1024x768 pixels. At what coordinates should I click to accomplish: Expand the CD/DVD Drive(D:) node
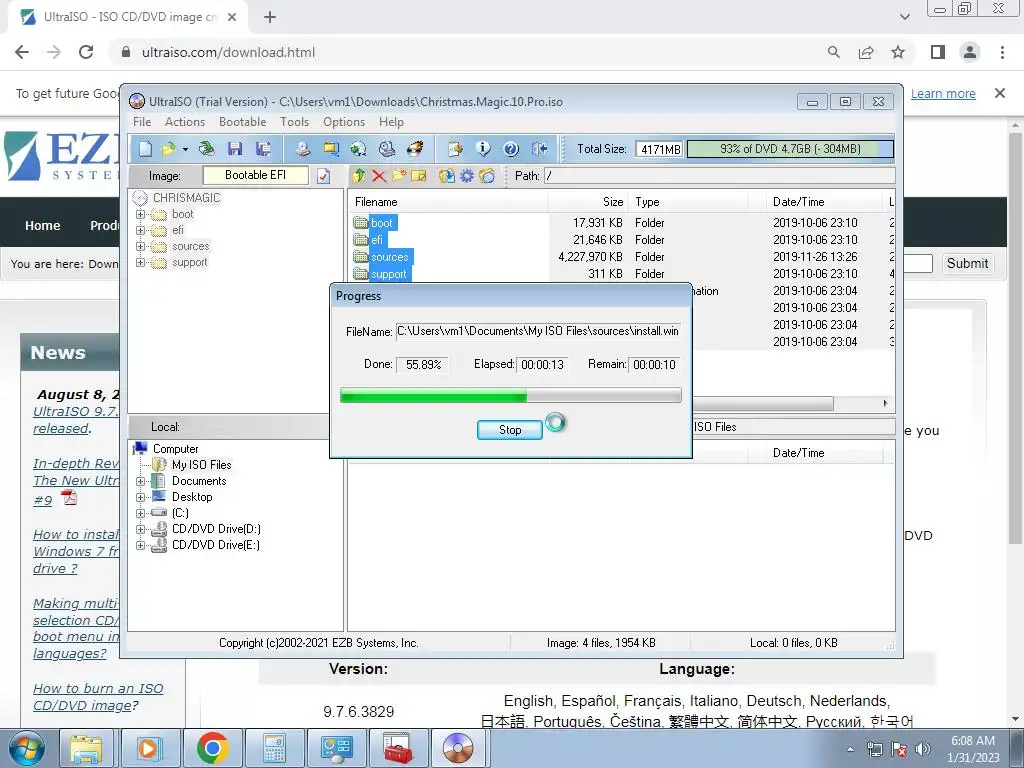click(140, 529)
